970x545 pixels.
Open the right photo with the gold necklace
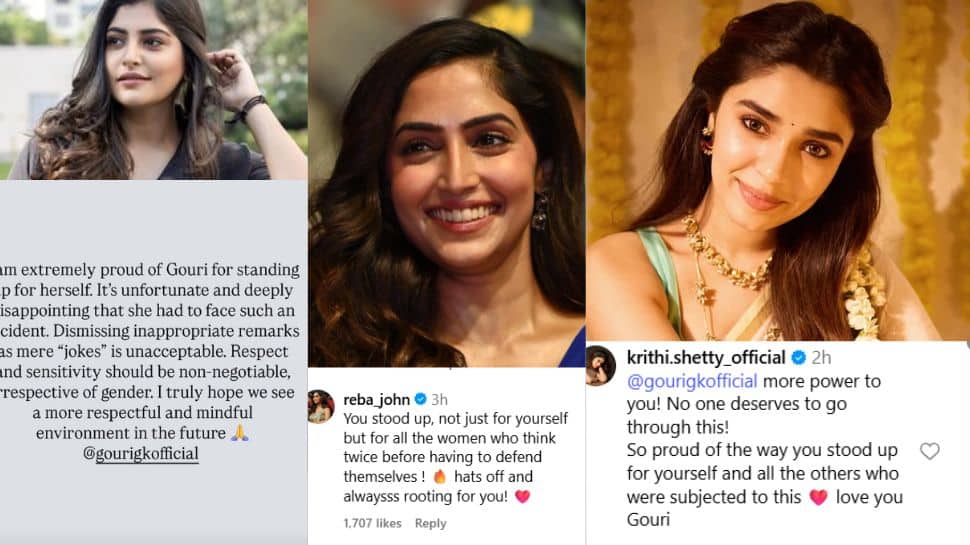[x=777, y=170]
